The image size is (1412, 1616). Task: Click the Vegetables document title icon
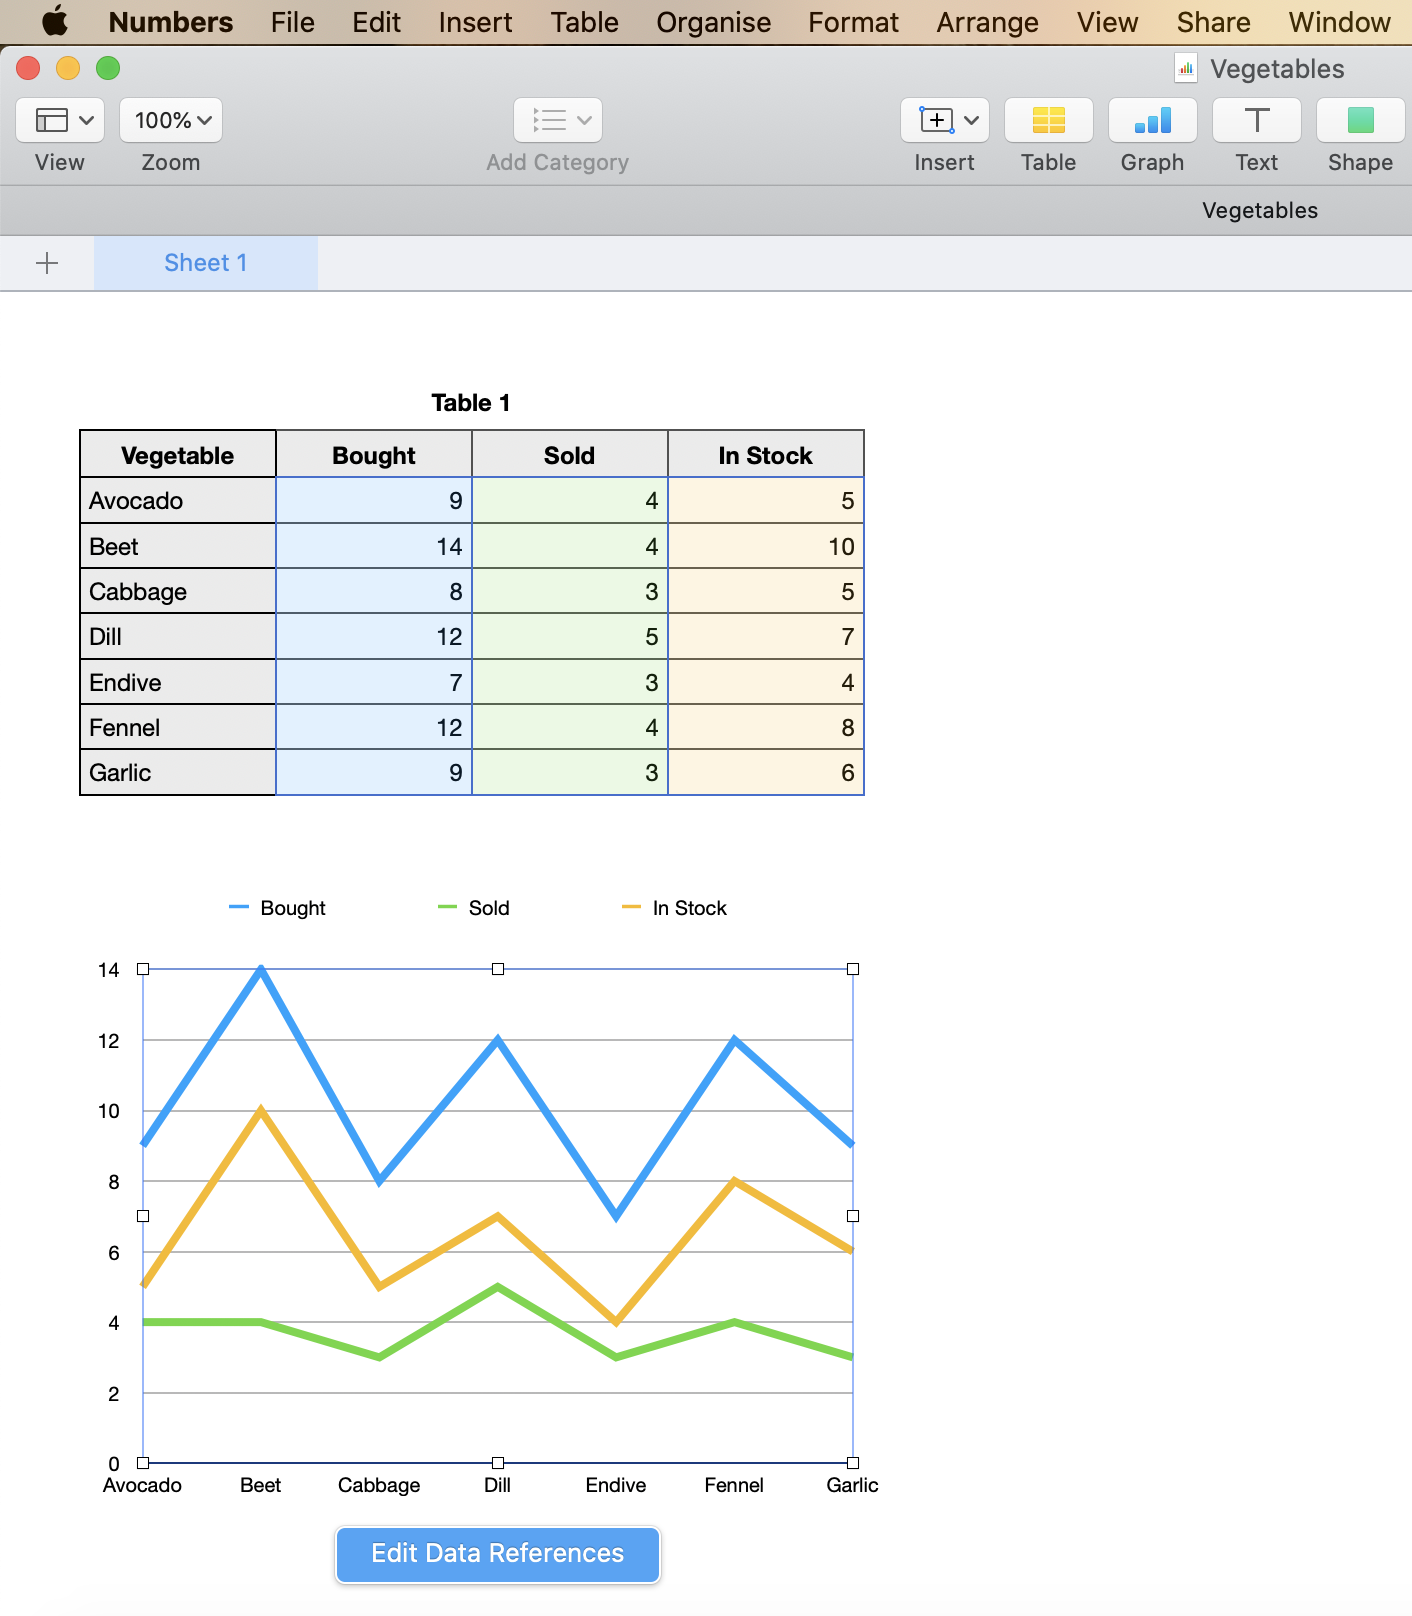click(x=1186, y=69)
